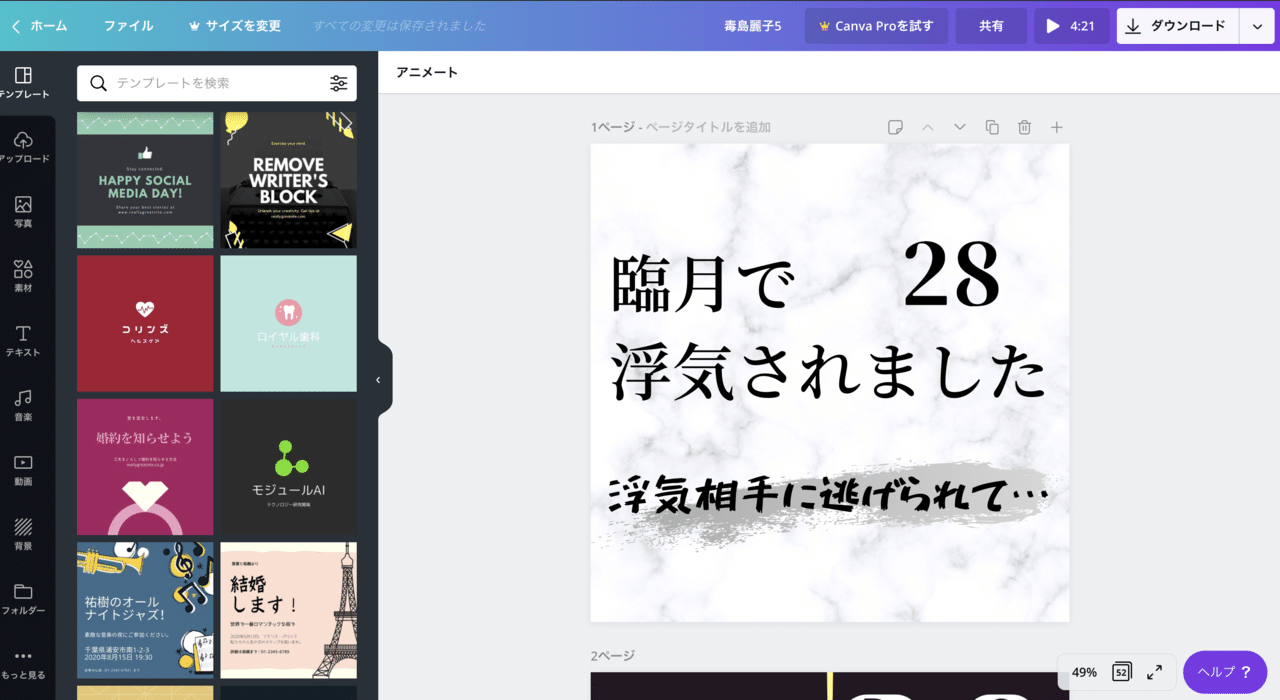Select the 祐樹のオールナイトジャズ template
The height and width of the screenshot is (700, 1280).
145,611
